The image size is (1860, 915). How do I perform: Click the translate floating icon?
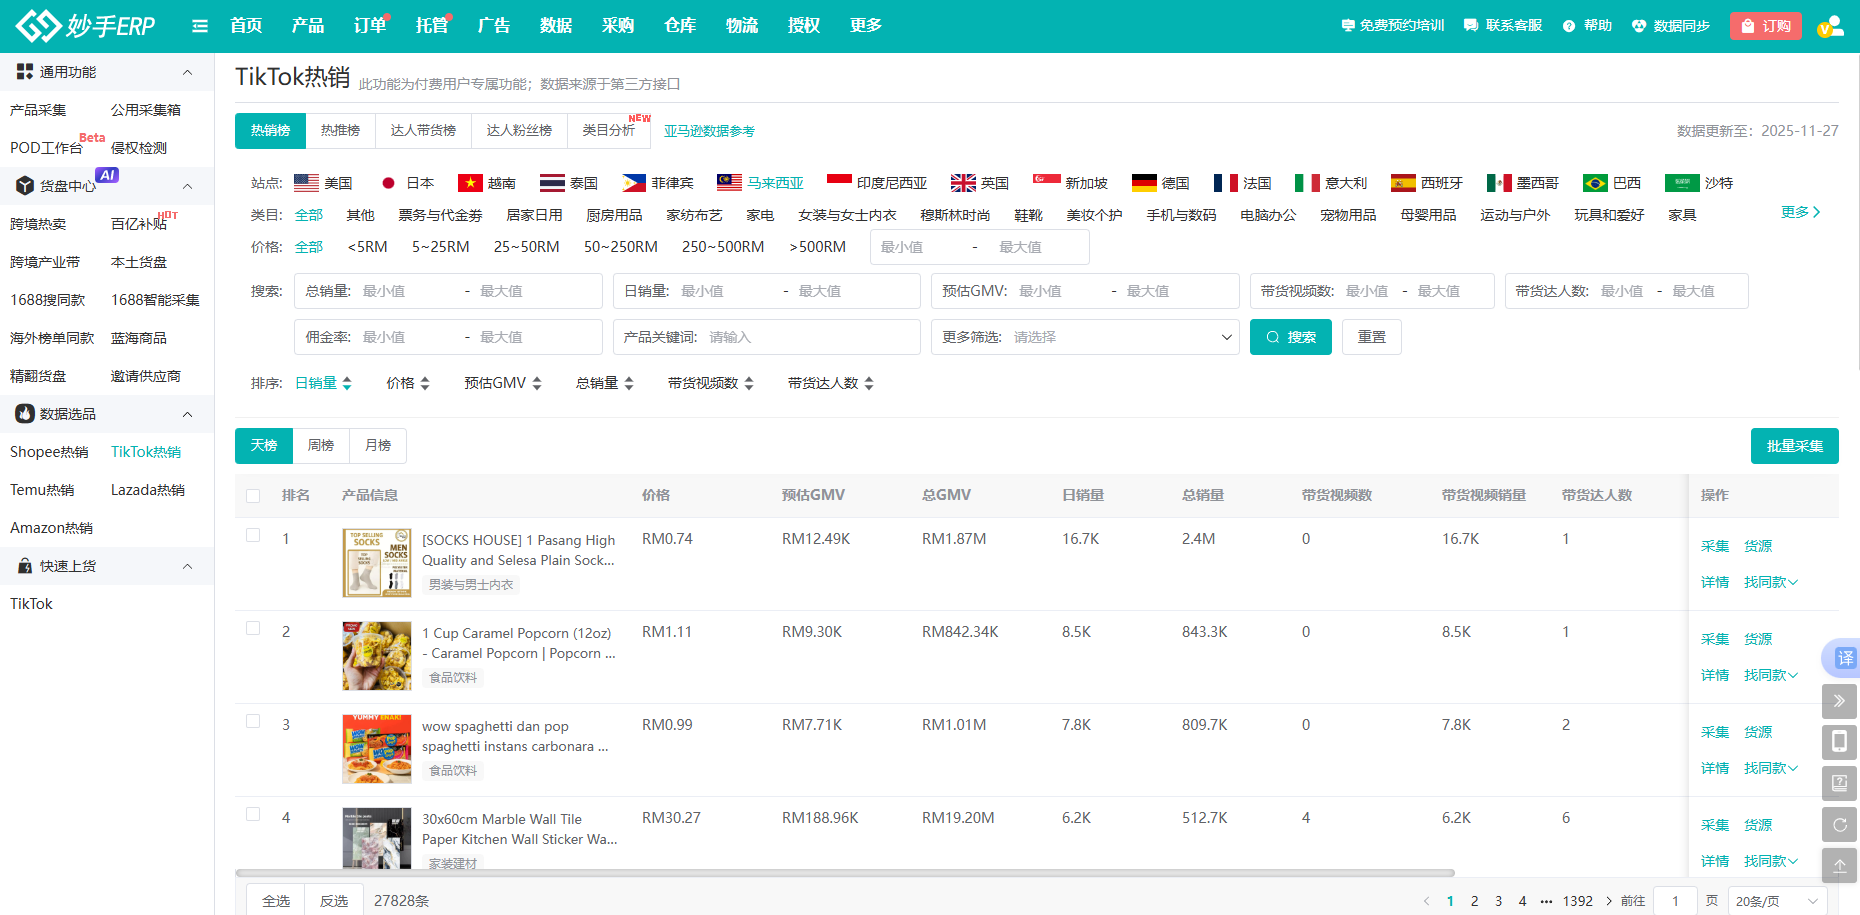[1843, 658]
